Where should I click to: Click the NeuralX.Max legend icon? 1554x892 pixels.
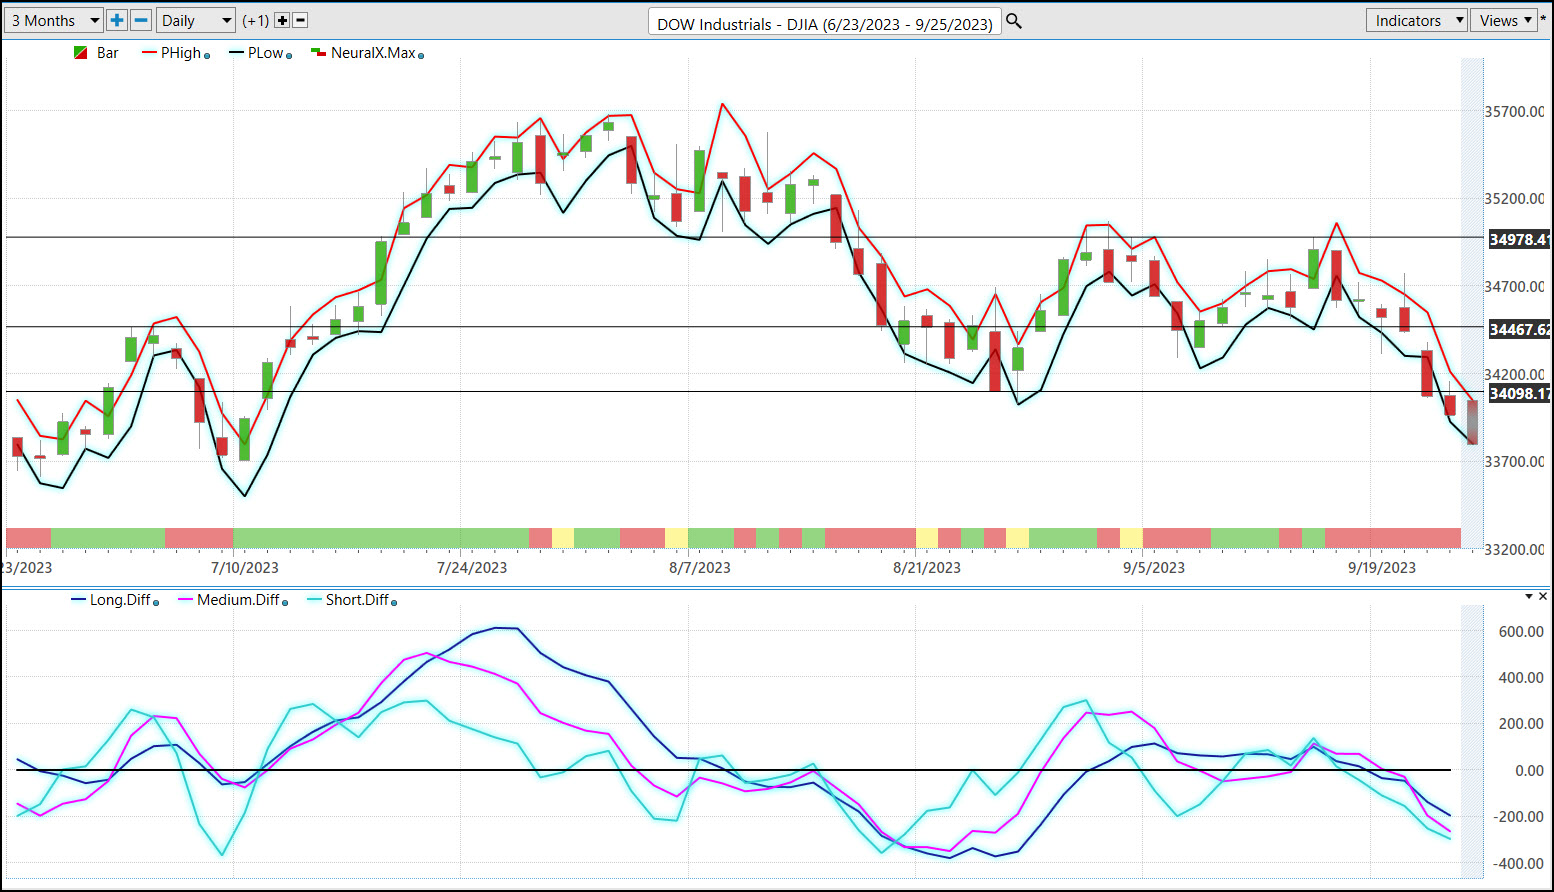pyautogui.click(x=318, y=53)
